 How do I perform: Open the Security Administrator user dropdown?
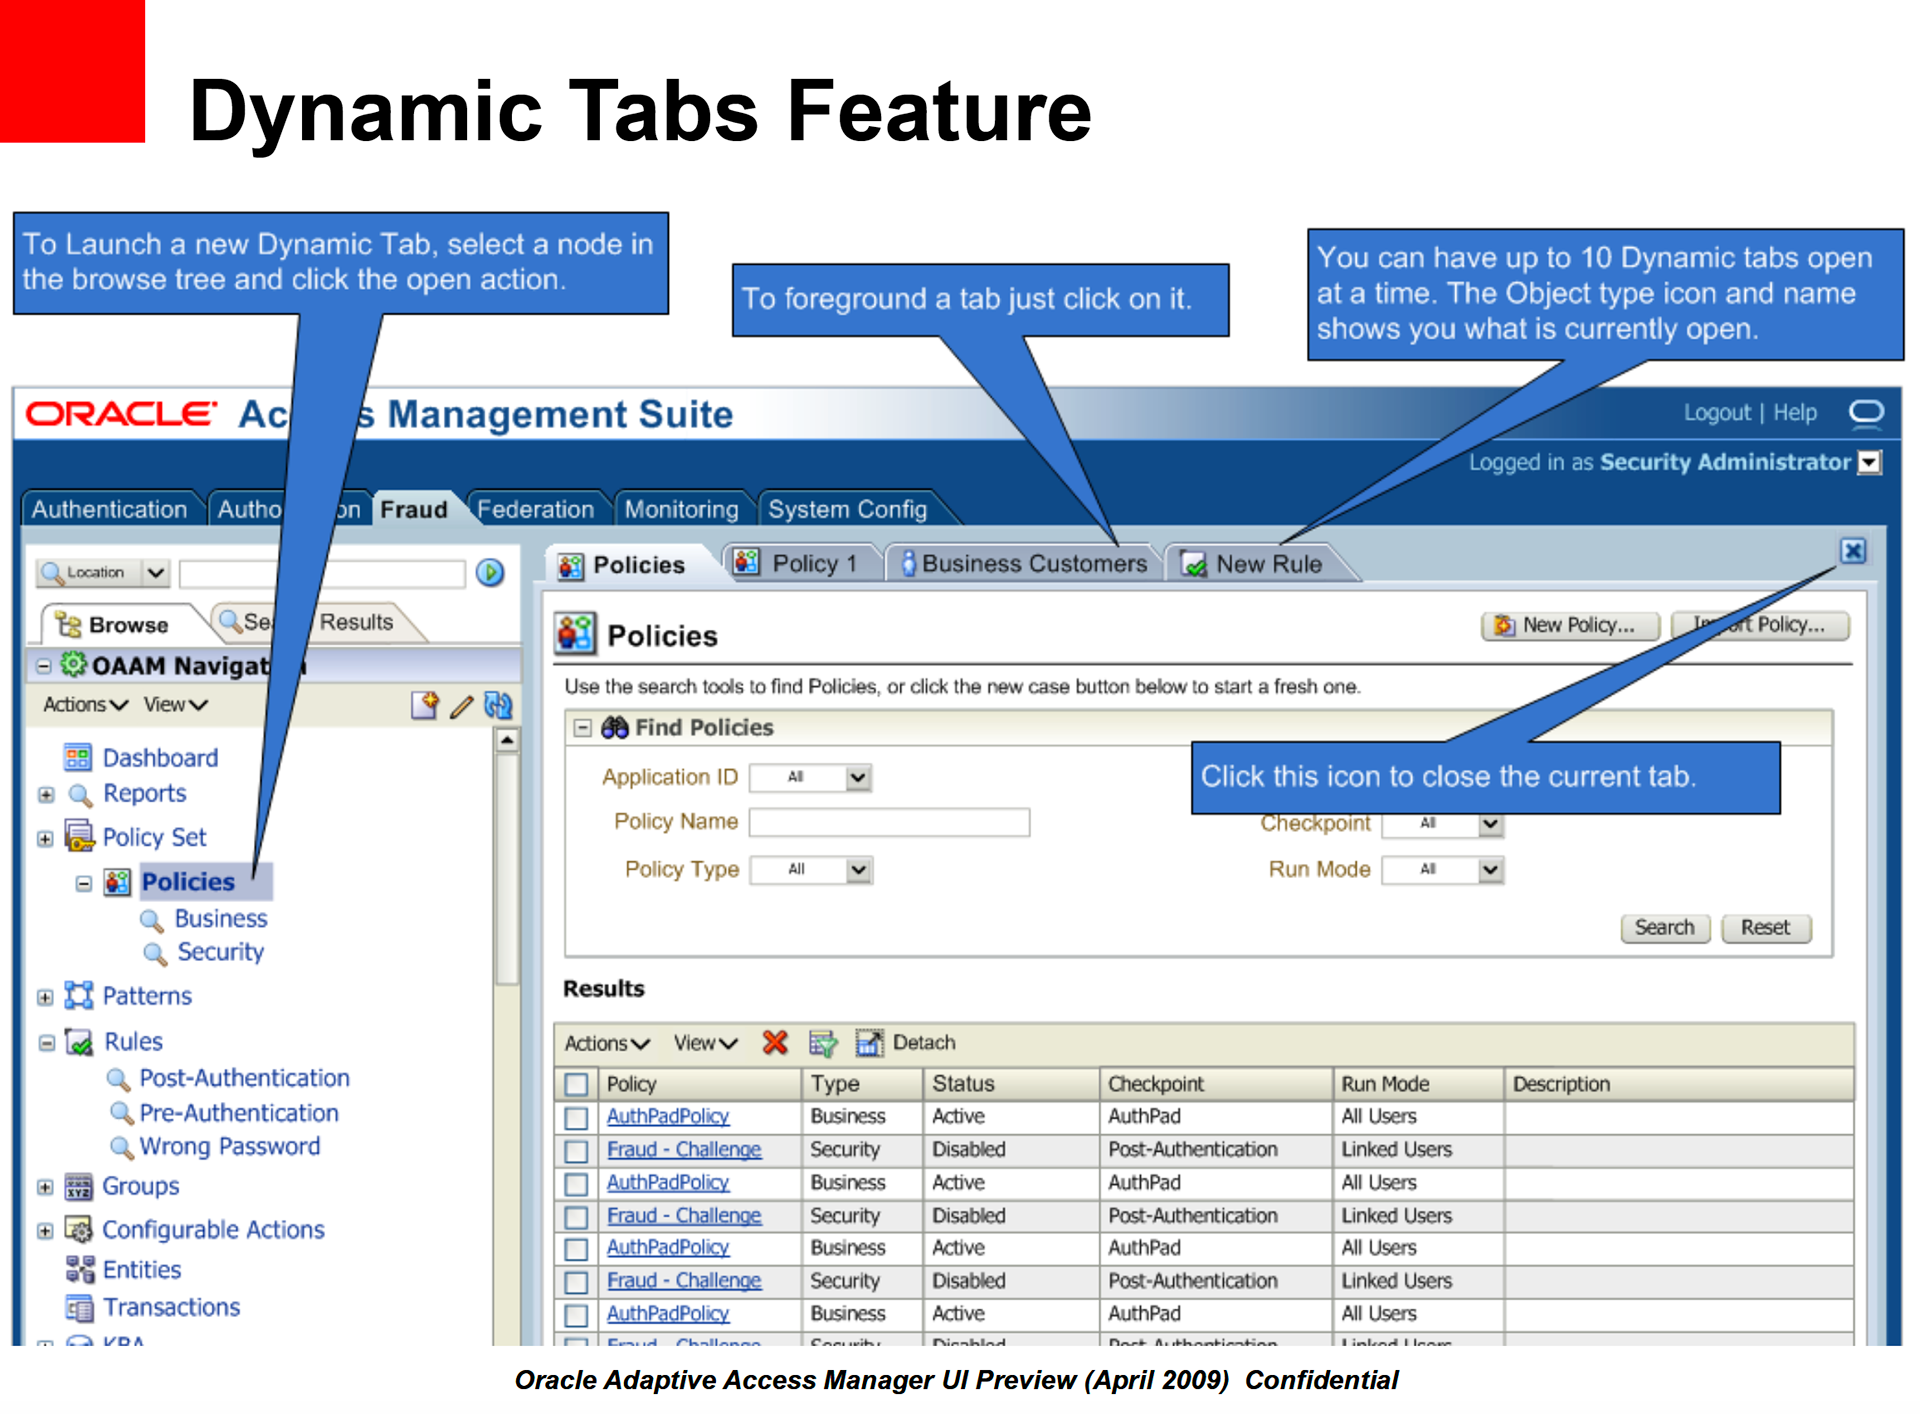tap(1869, 462)
